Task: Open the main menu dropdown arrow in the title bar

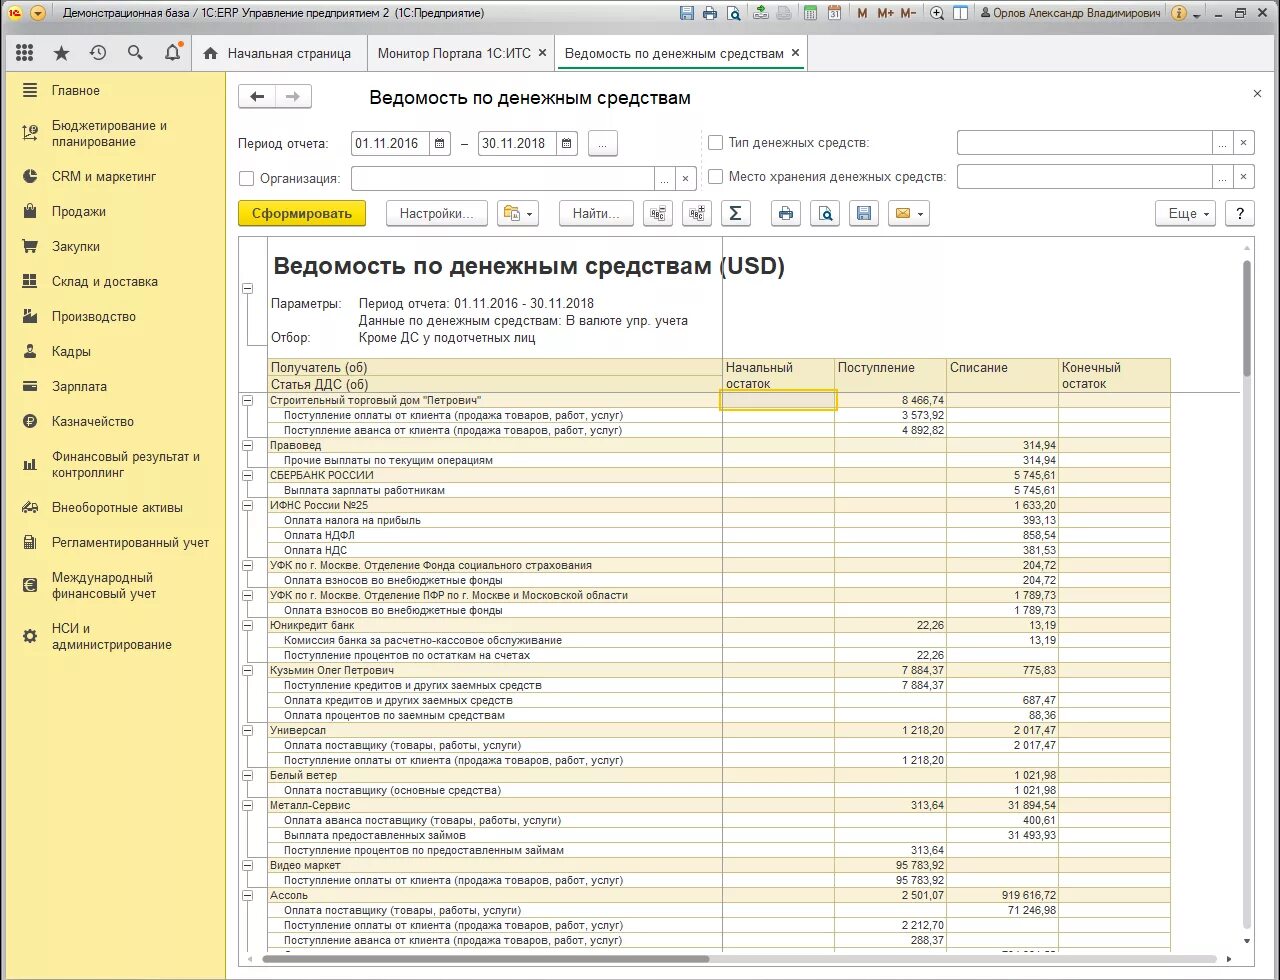Action: (x=38, y=13)
